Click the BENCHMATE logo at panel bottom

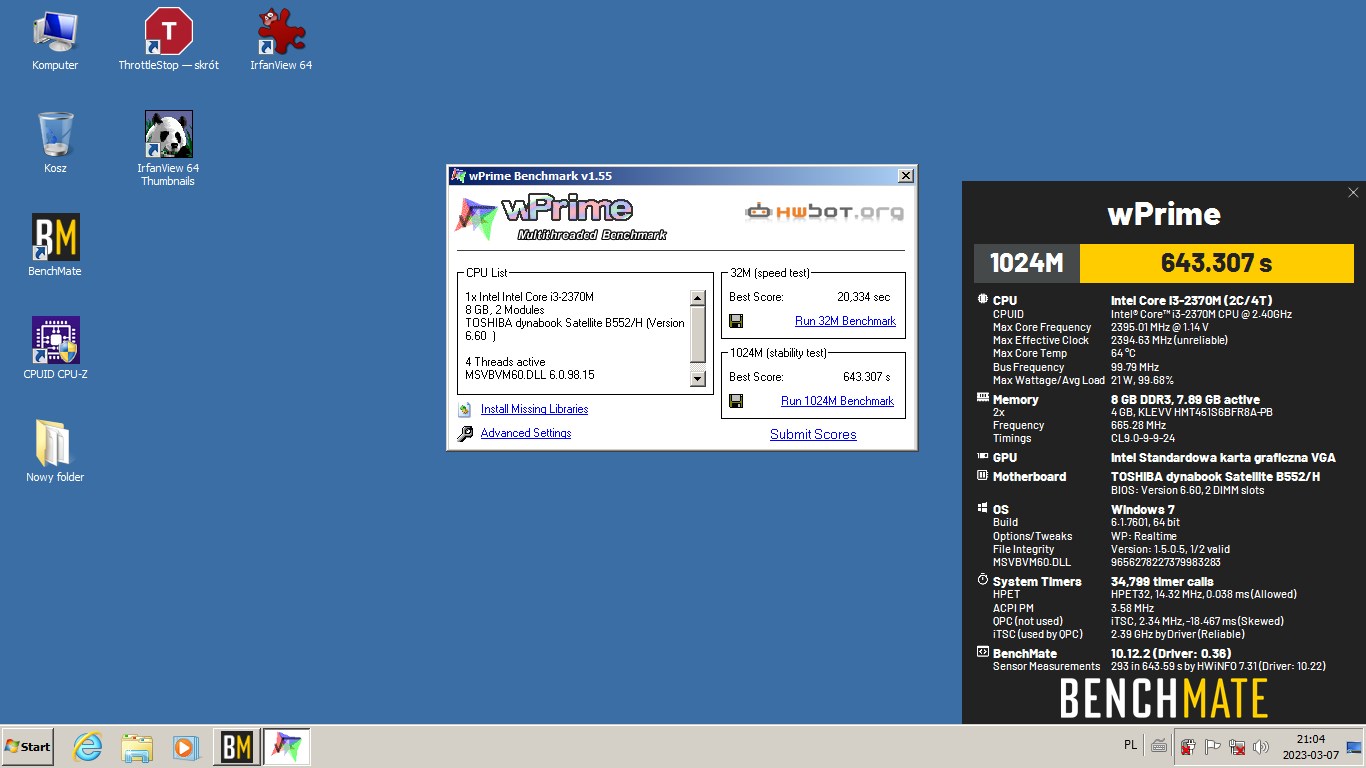(x=1164, y=698)
